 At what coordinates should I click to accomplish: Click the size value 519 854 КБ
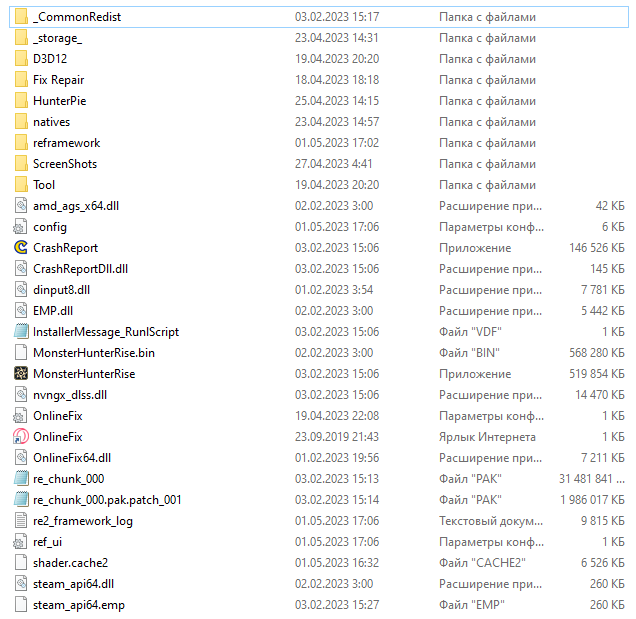(x=597, y=374)
